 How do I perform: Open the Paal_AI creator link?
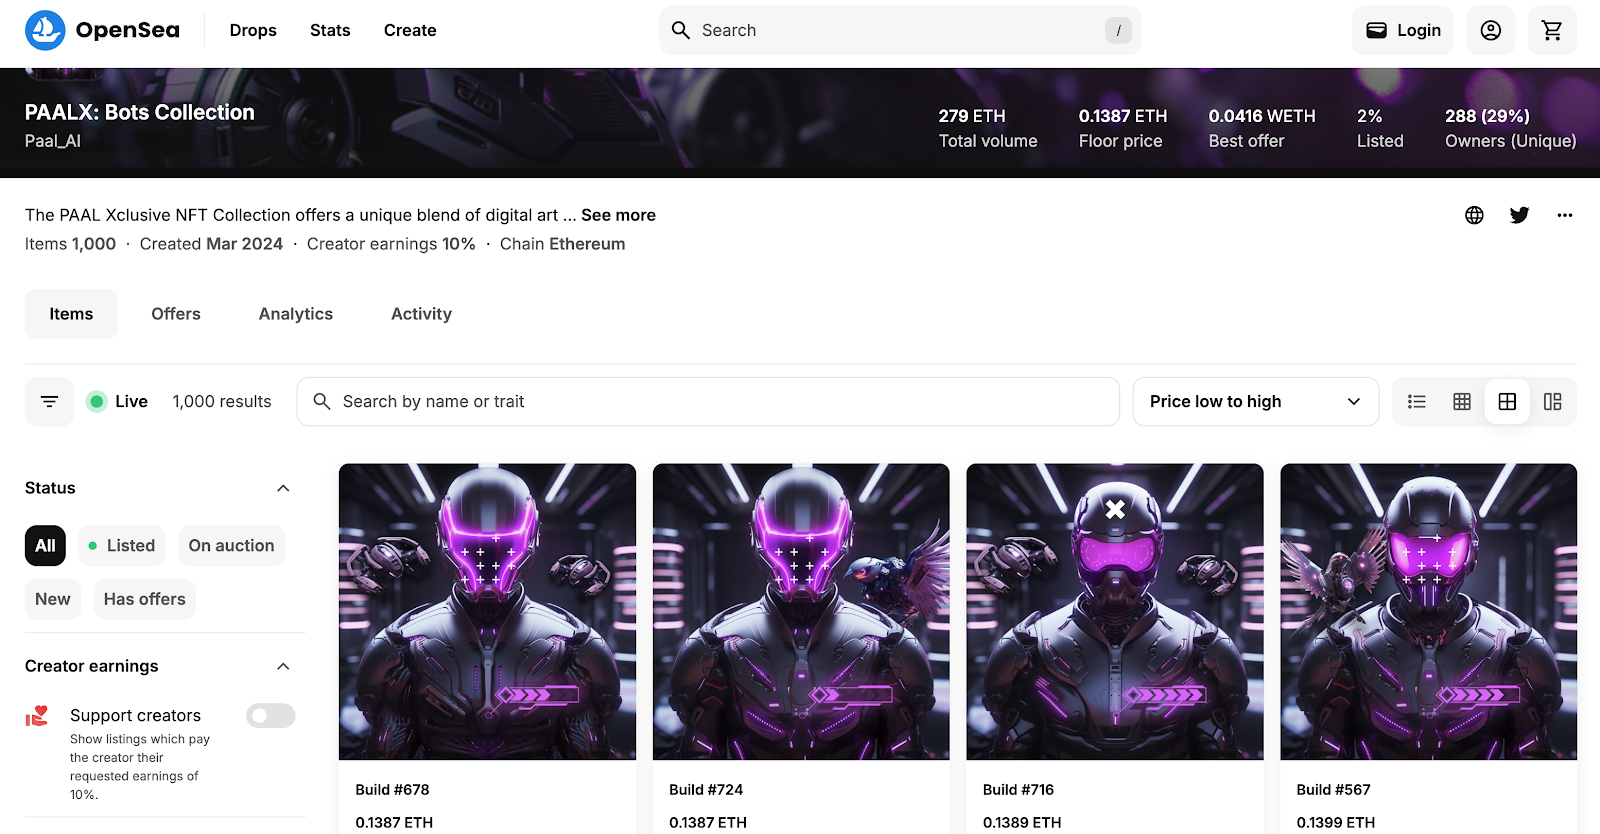(53, 141)
